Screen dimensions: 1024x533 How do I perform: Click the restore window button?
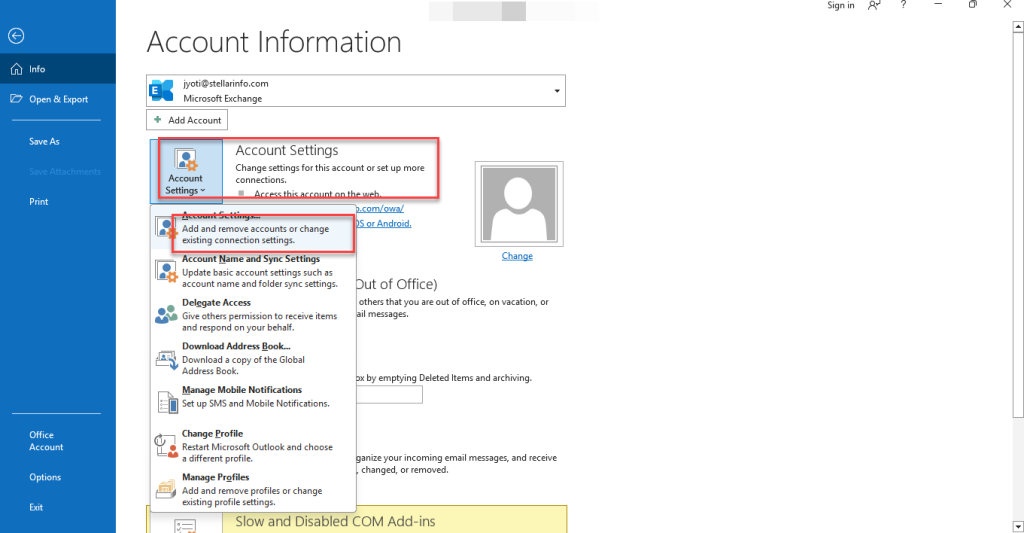pyautogui.click(x=972, y=5)
